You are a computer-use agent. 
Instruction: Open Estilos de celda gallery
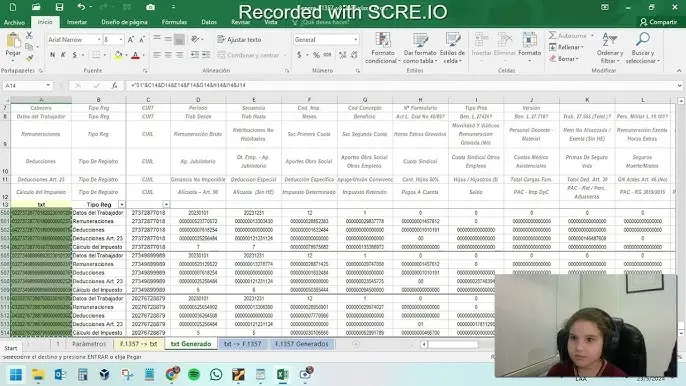pyautogui.click(x=452, y=48)
